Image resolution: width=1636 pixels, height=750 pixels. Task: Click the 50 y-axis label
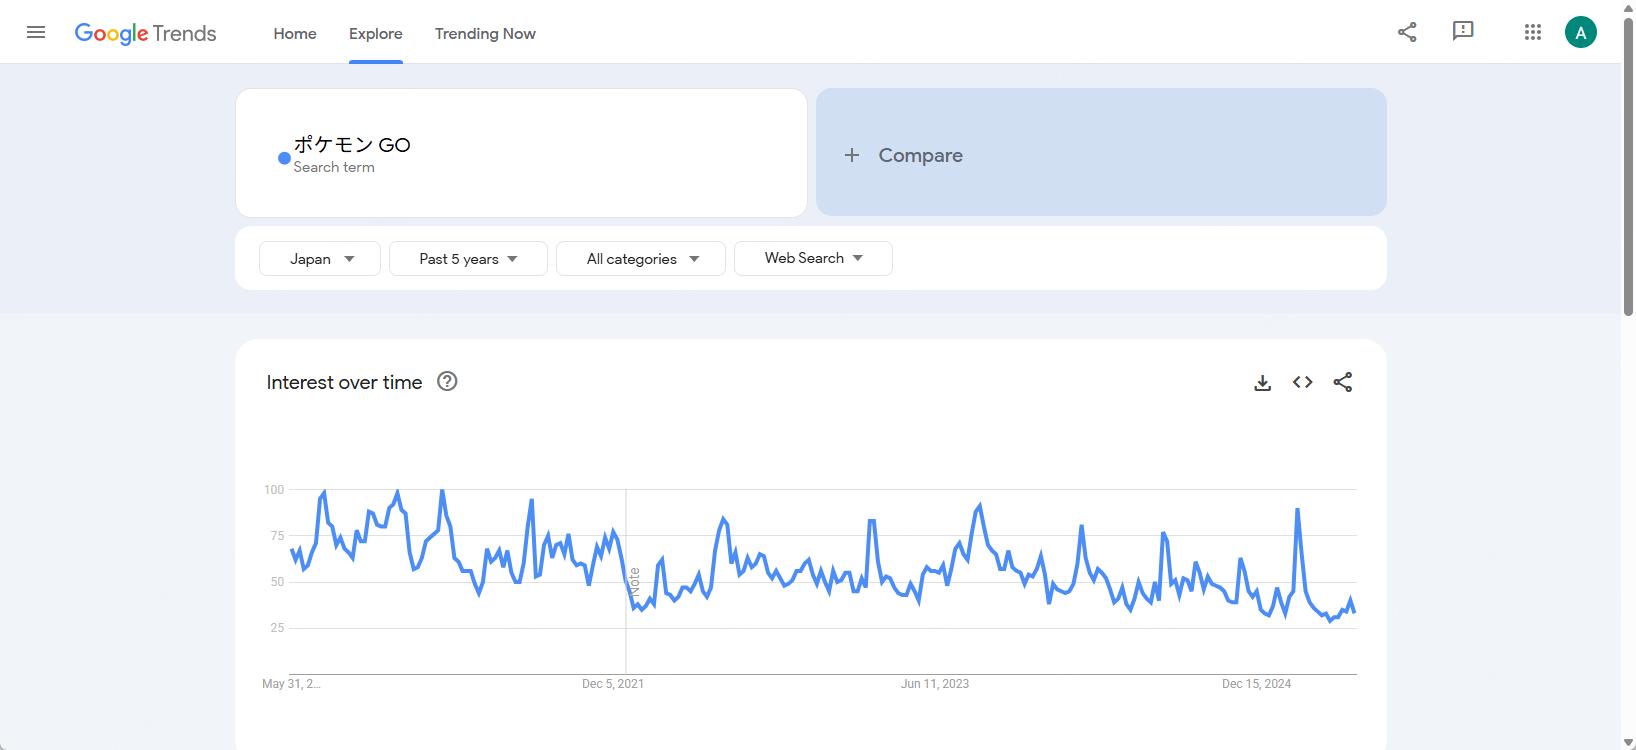pos(277,582)
